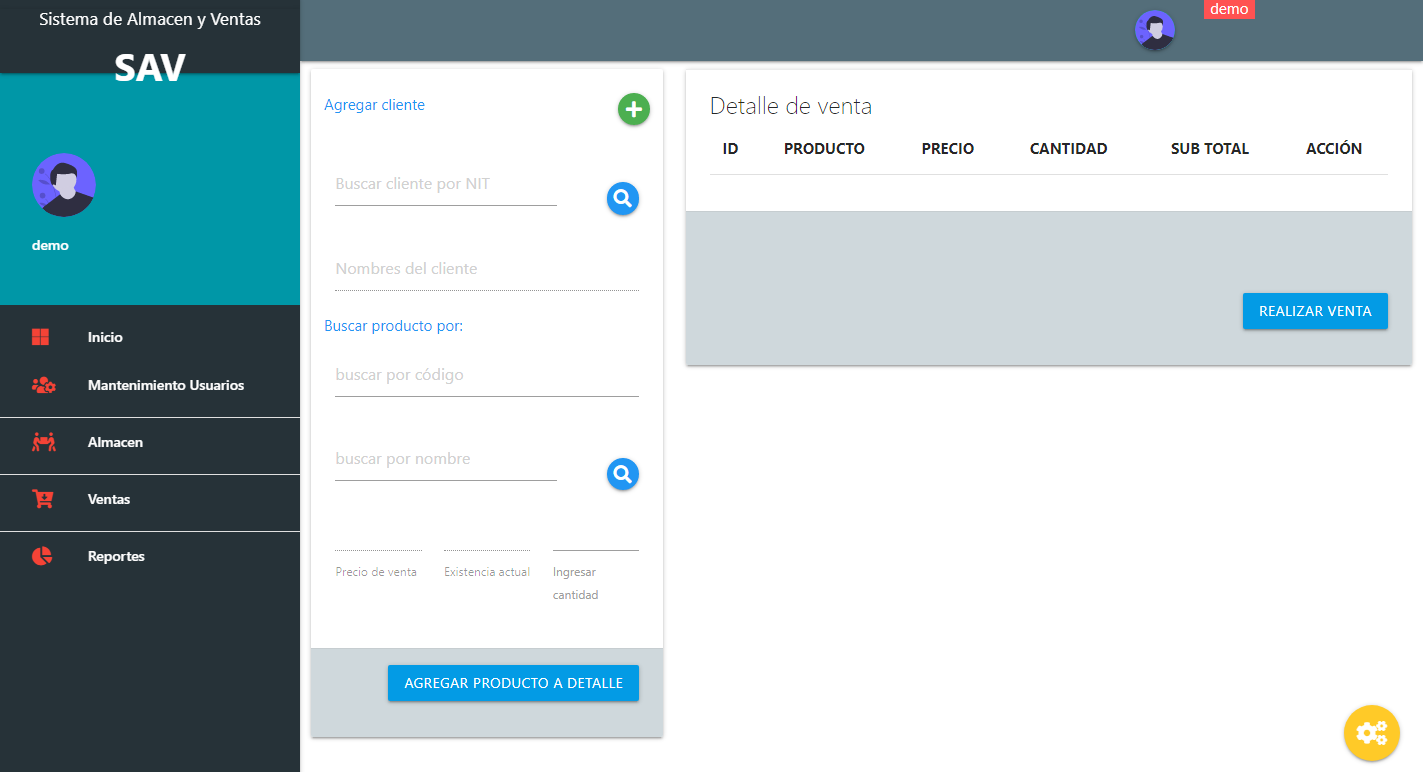Click the buscar por código input field
This screenshot has width=1423, height=772.
486,376
